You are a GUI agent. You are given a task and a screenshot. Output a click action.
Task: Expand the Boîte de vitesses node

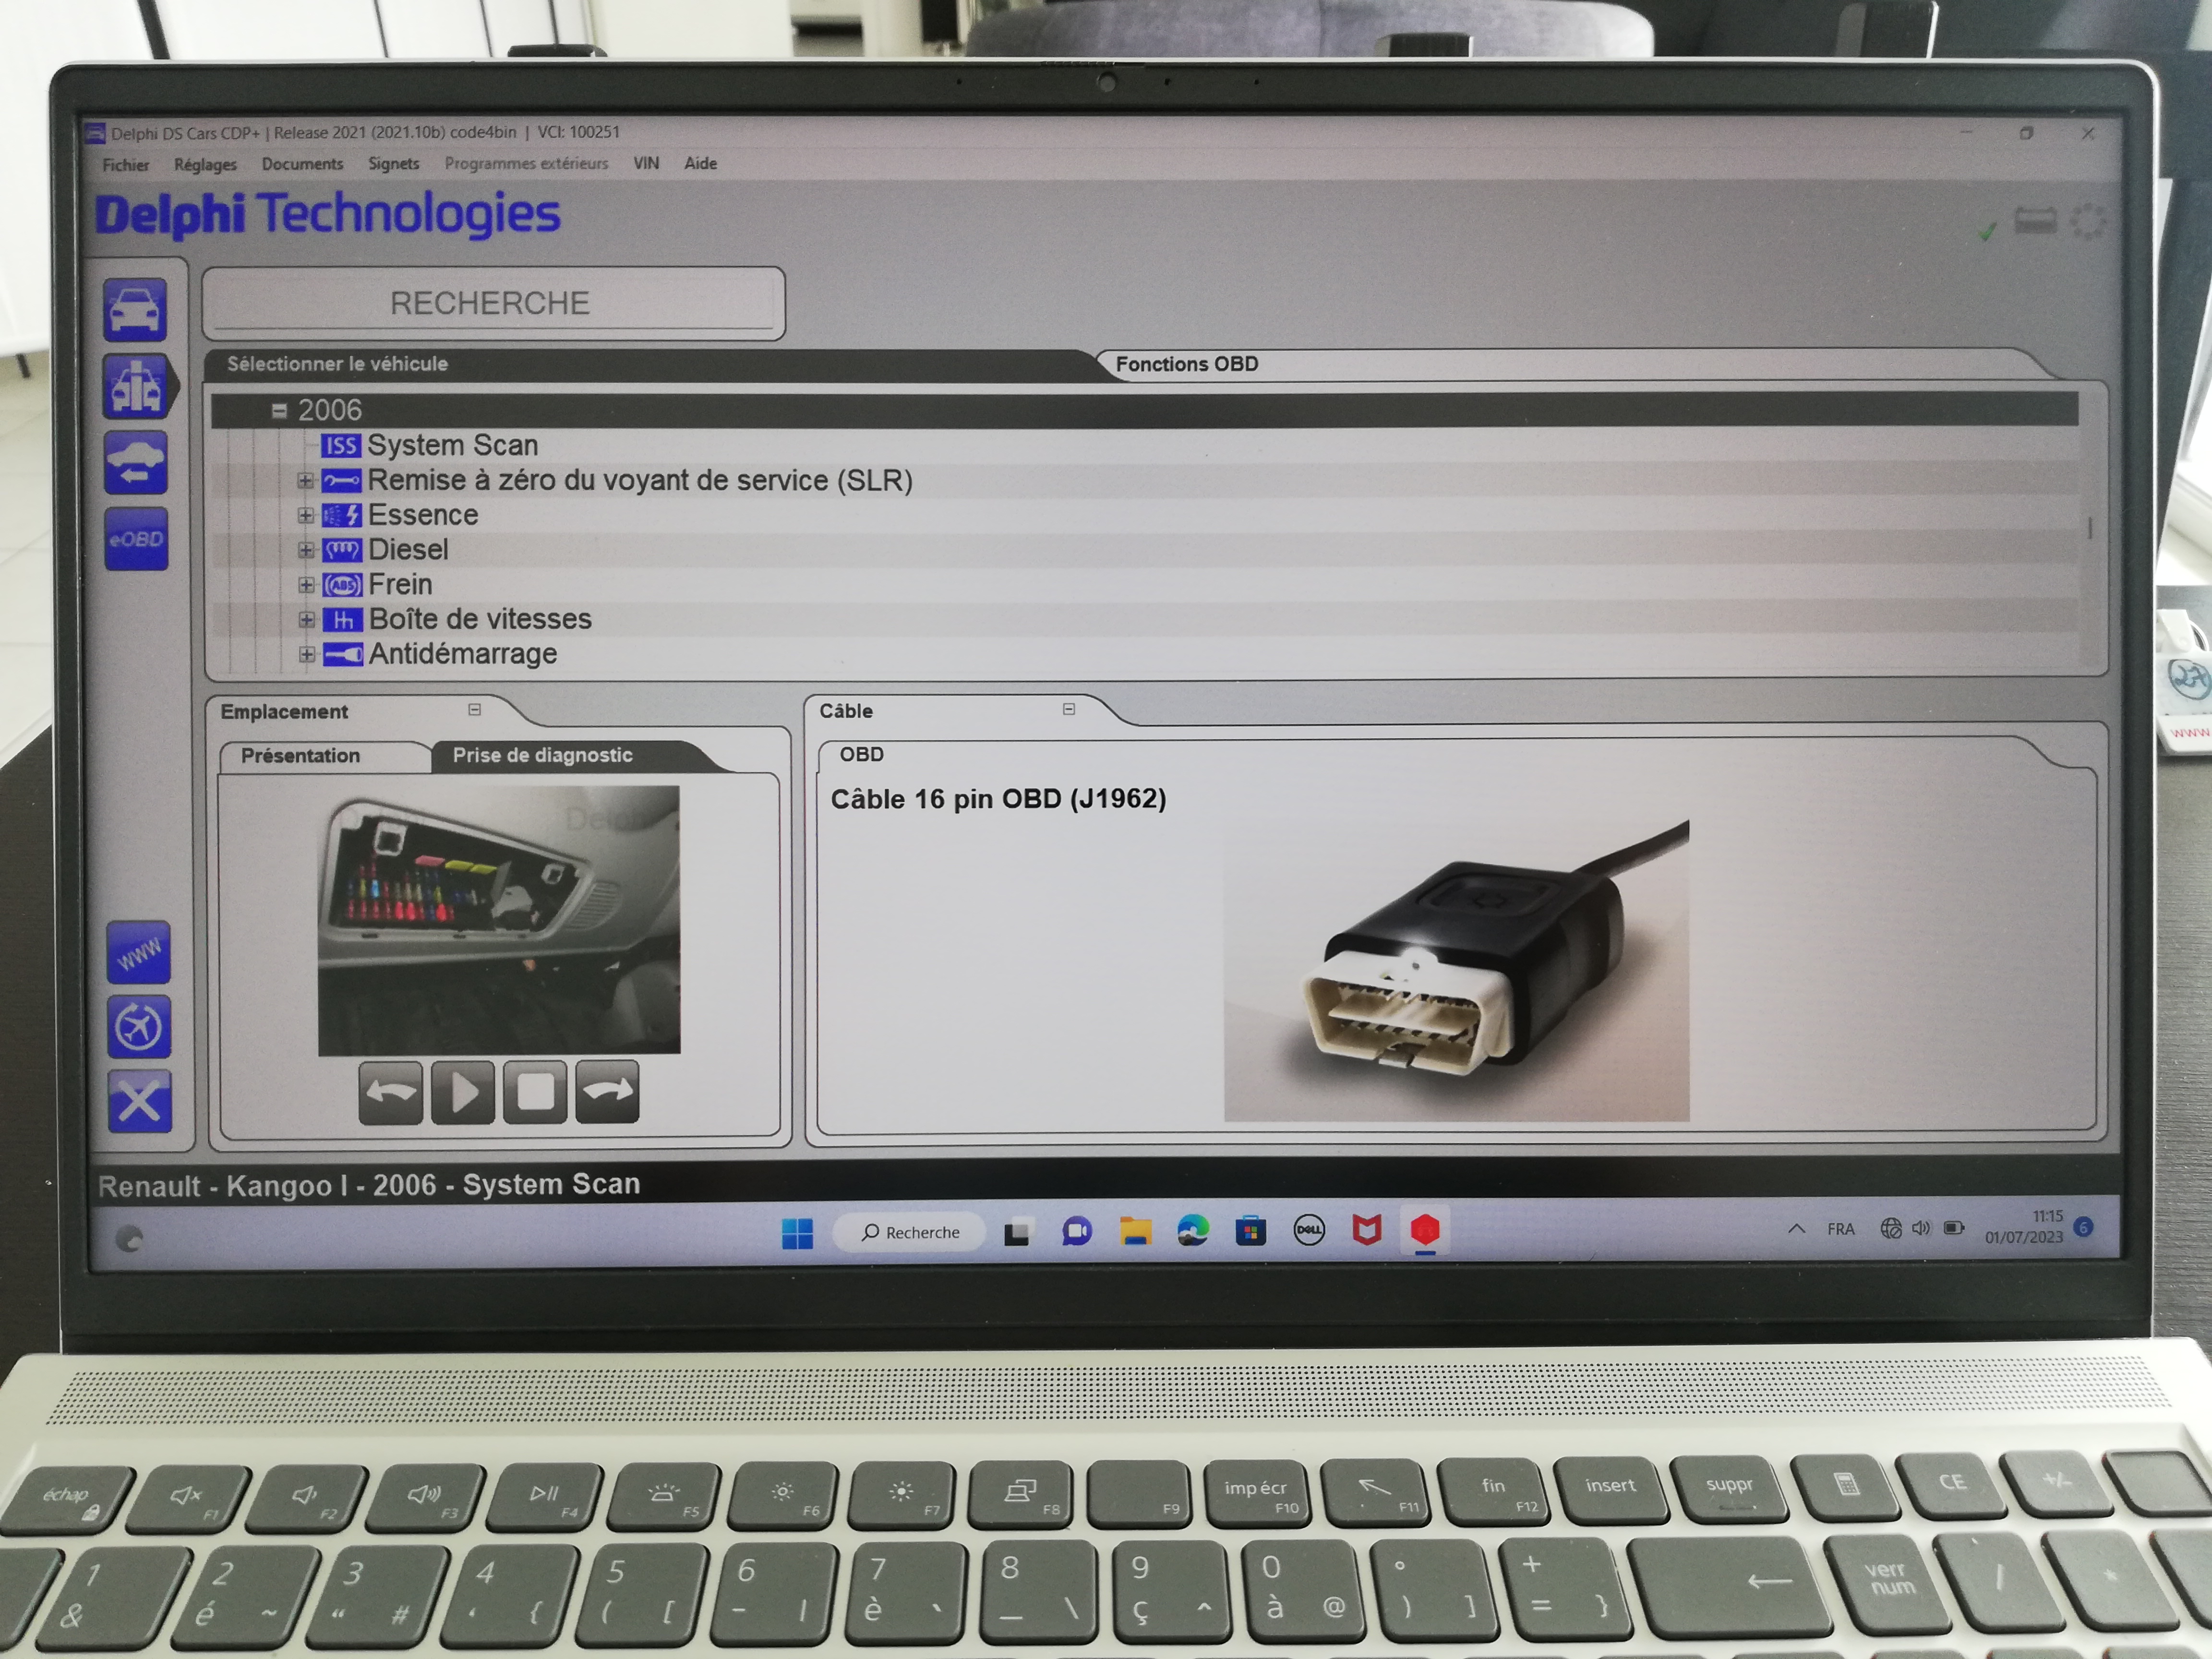coord(307,620)
